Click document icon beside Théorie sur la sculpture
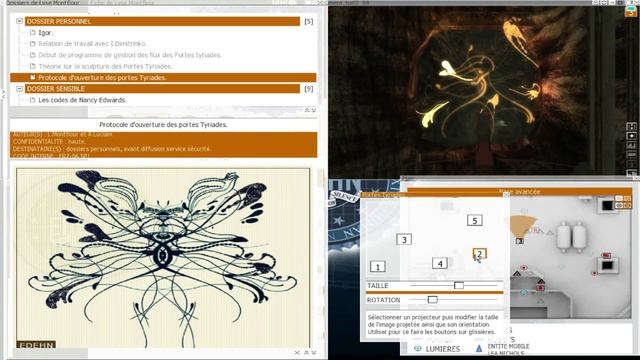Image resolution: width=640 pixels, height=360 pixels. coord(33,66)
